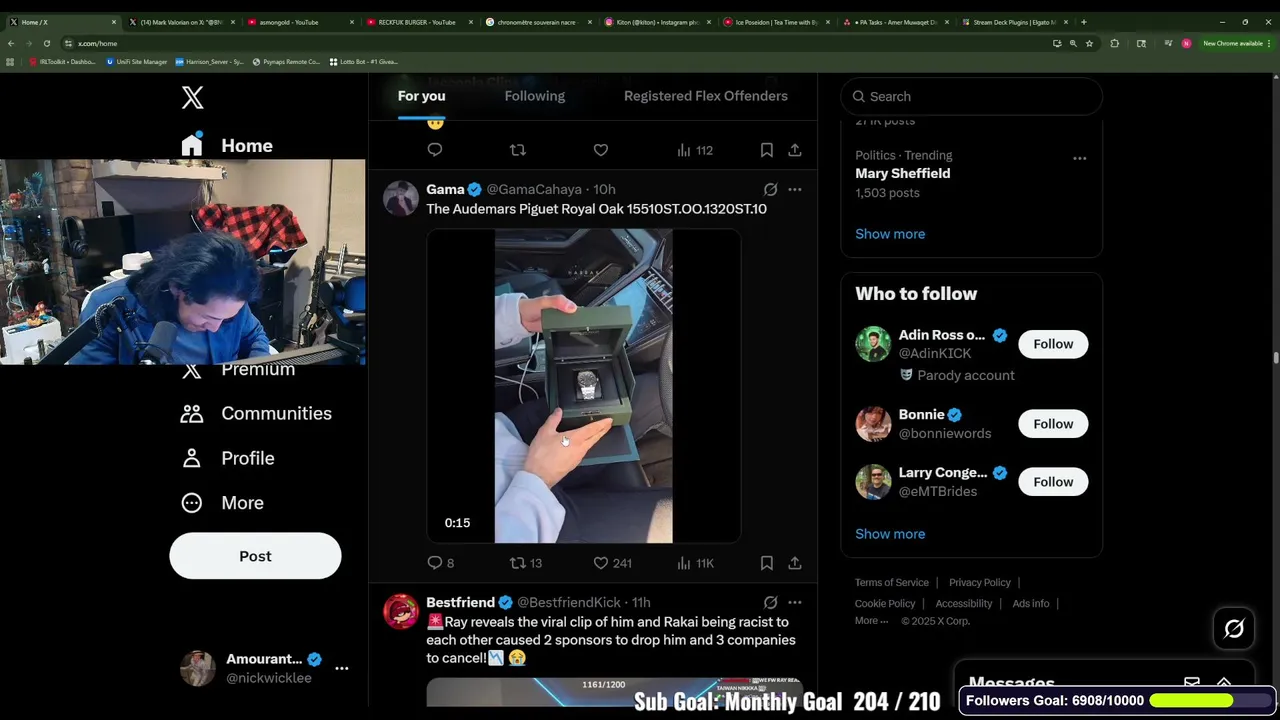Share Gama's Royal Oak post
Viewport: 1280px width, 720px height.
coord(795,563)
